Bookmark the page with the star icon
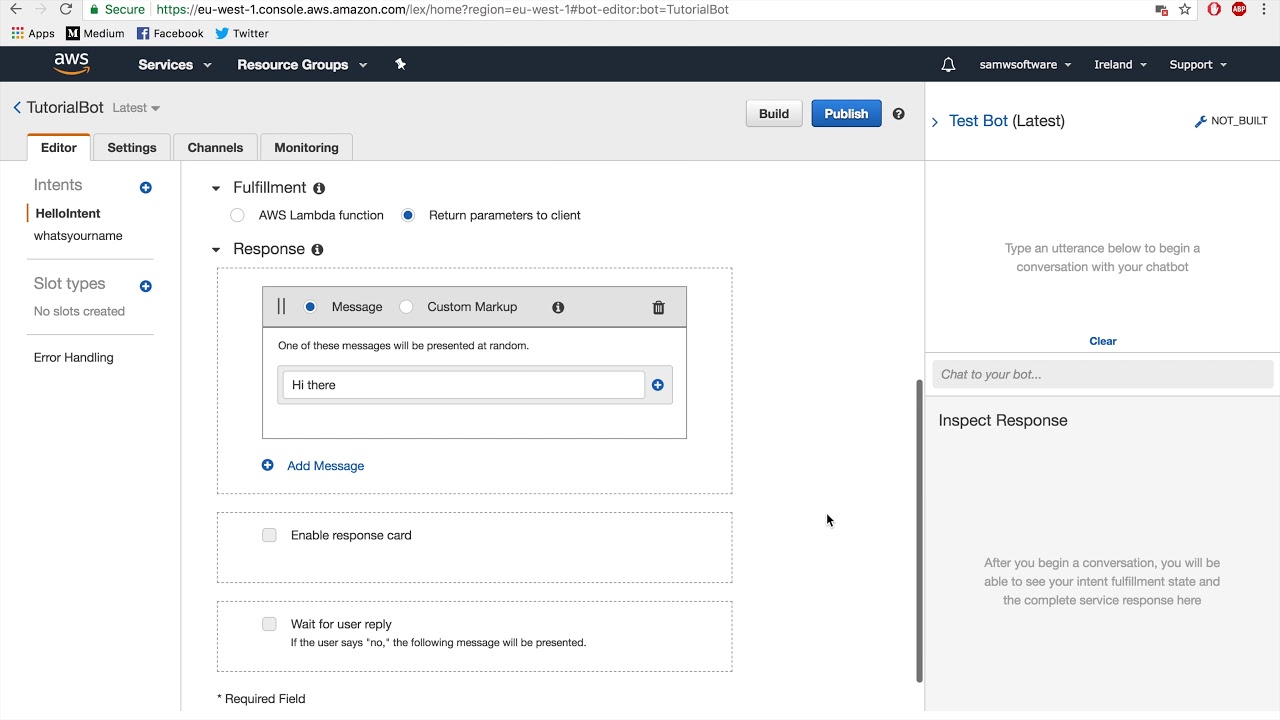 (x=1185, y=9)
